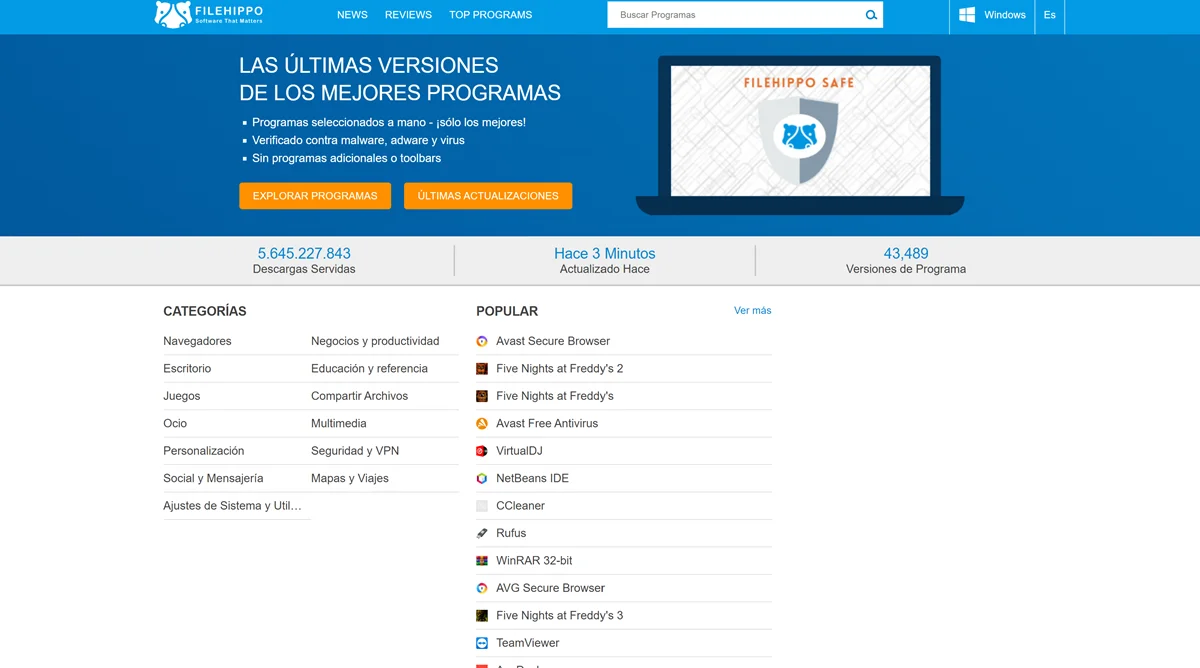Open the Compartir Archivos category
Viewport: 1200px width, 668px height.
click(x=359, y=396)
